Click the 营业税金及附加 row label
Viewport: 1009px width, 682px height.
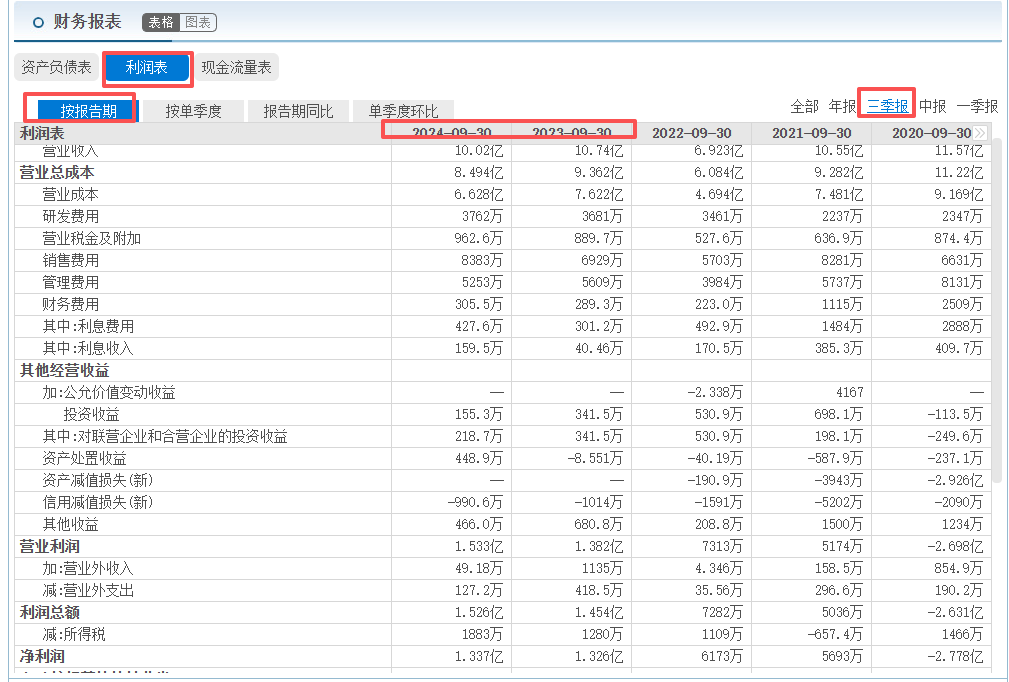[91, 238]
